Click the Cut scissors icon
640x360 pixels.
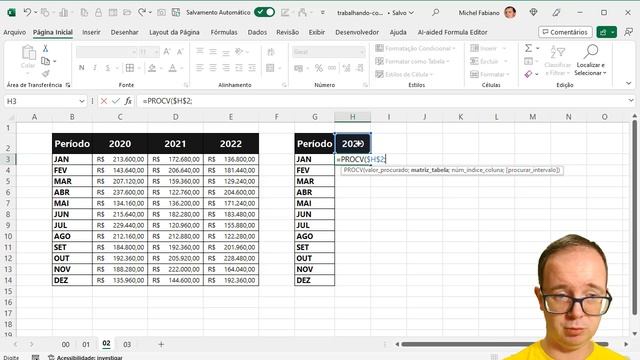click(x=46, y=49)
